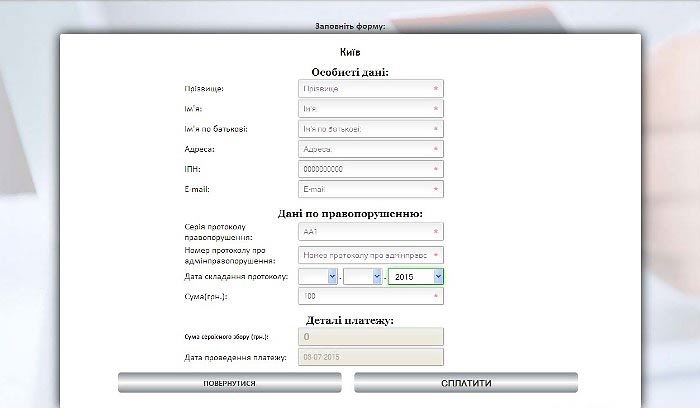This screenshot has height=408, width=700.
Task: Expand the year dropdown showing 2015
Action: (x=416, y=277)
